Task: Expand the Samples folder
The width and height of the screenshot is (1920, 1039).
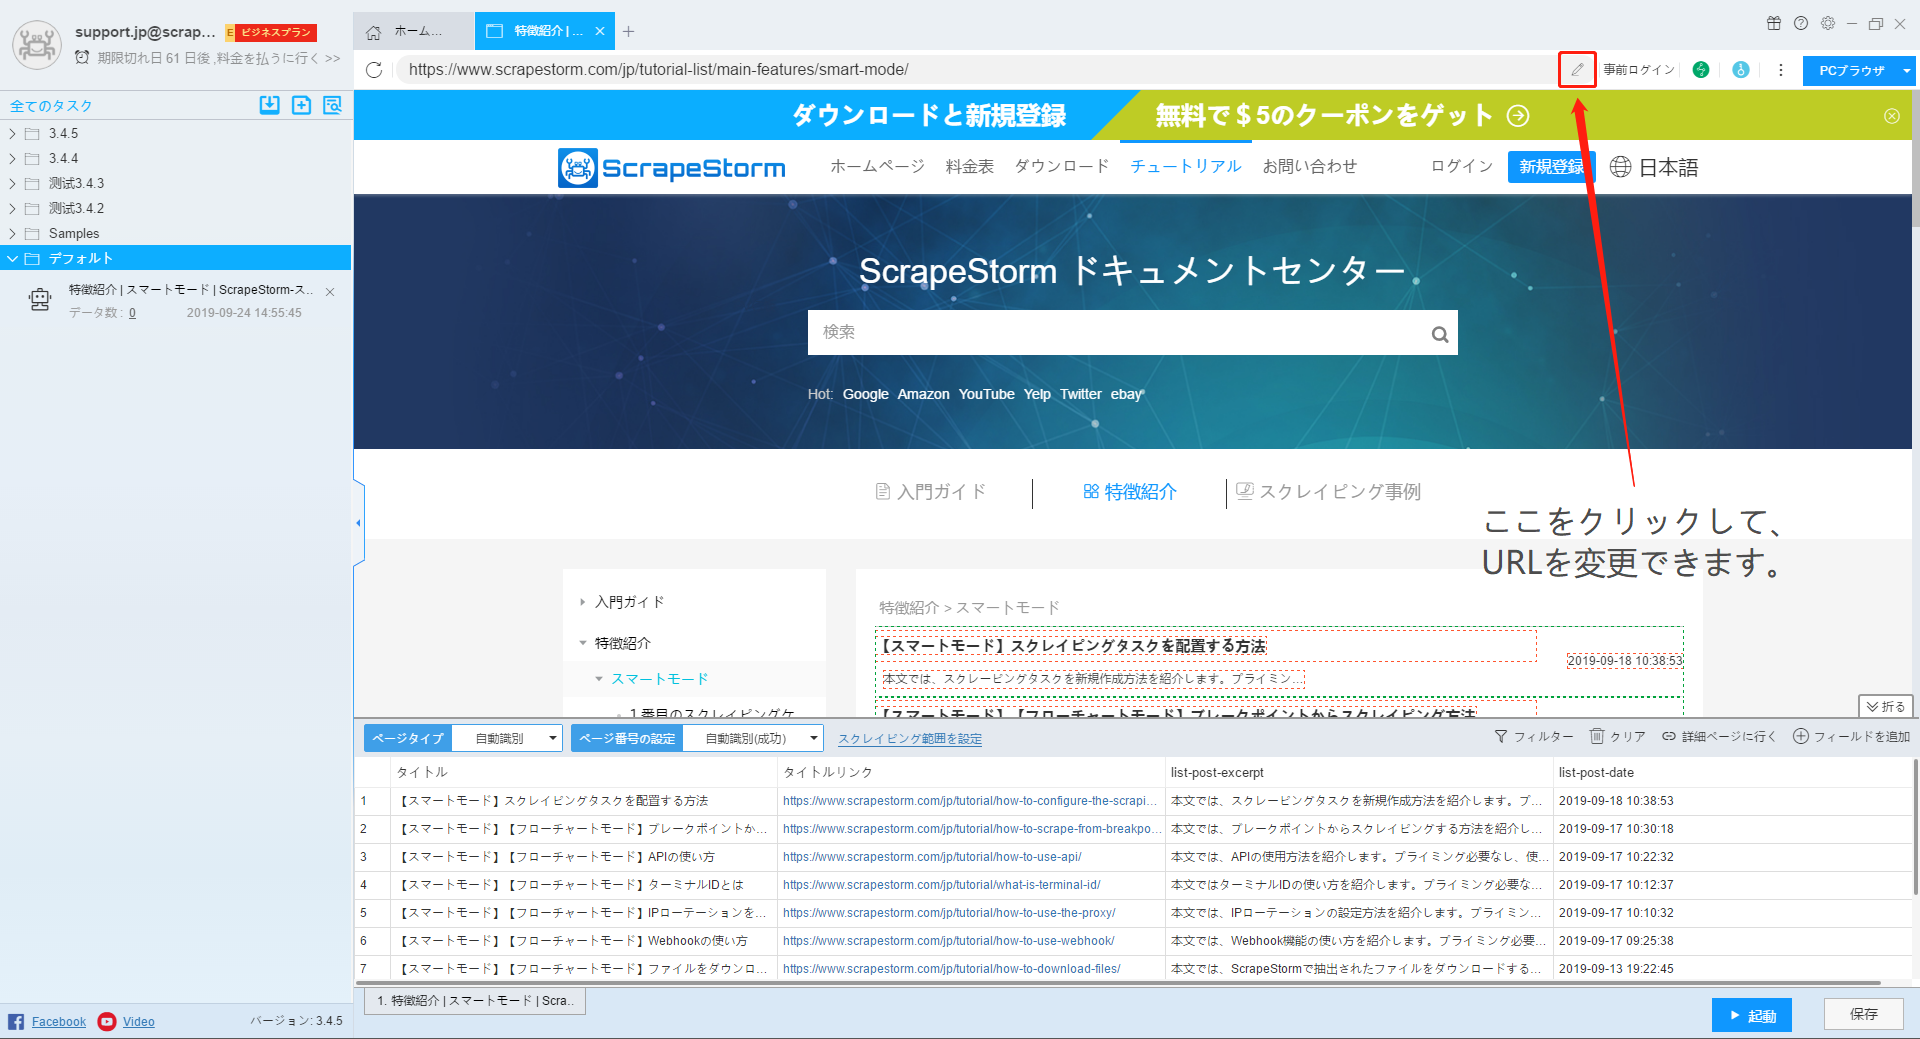Action: point(12,233)
